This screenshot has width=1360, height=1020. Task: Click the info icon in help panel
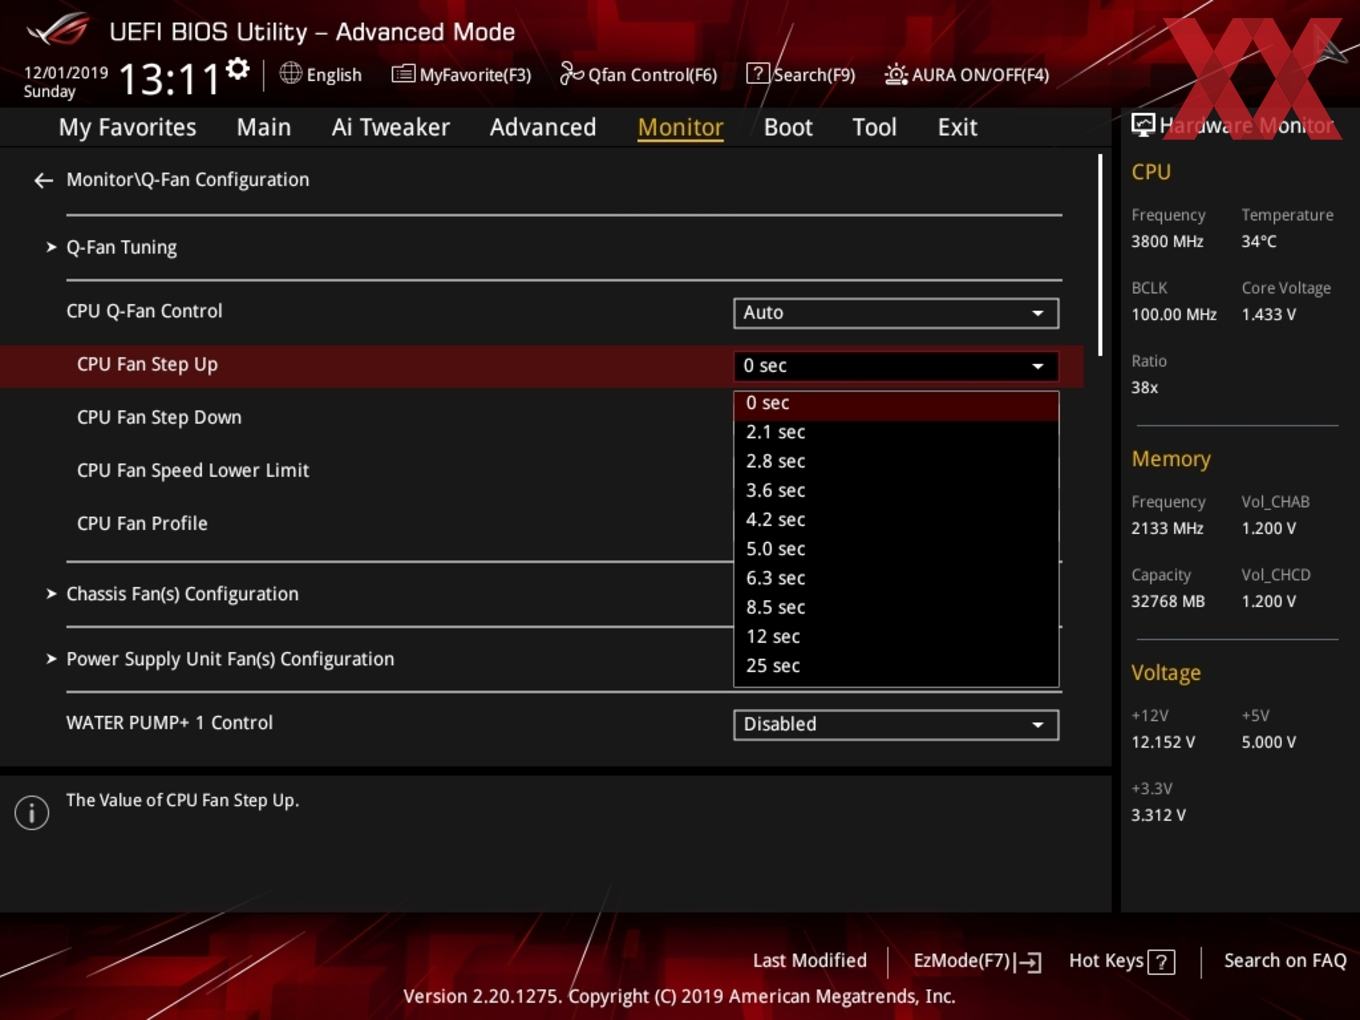click(32, 812)
